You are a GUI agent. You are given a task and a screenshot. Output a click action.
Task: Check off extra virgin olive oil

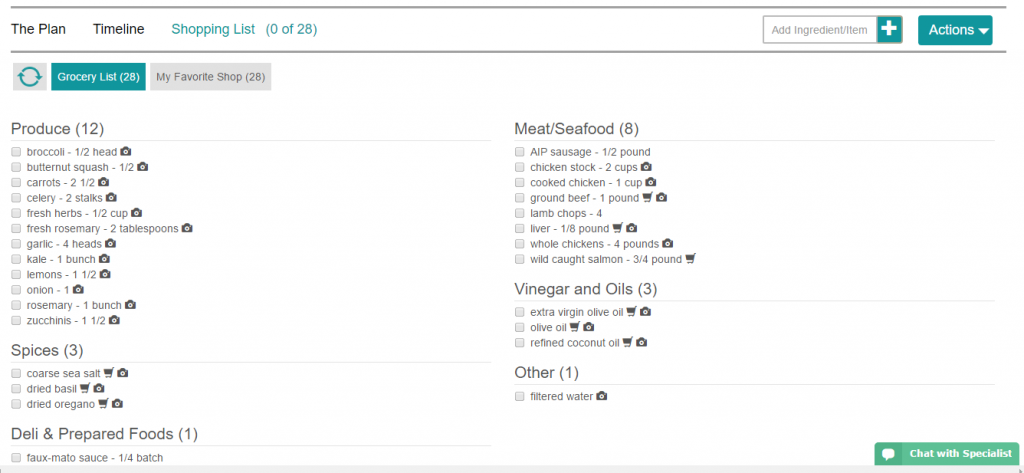520,312
